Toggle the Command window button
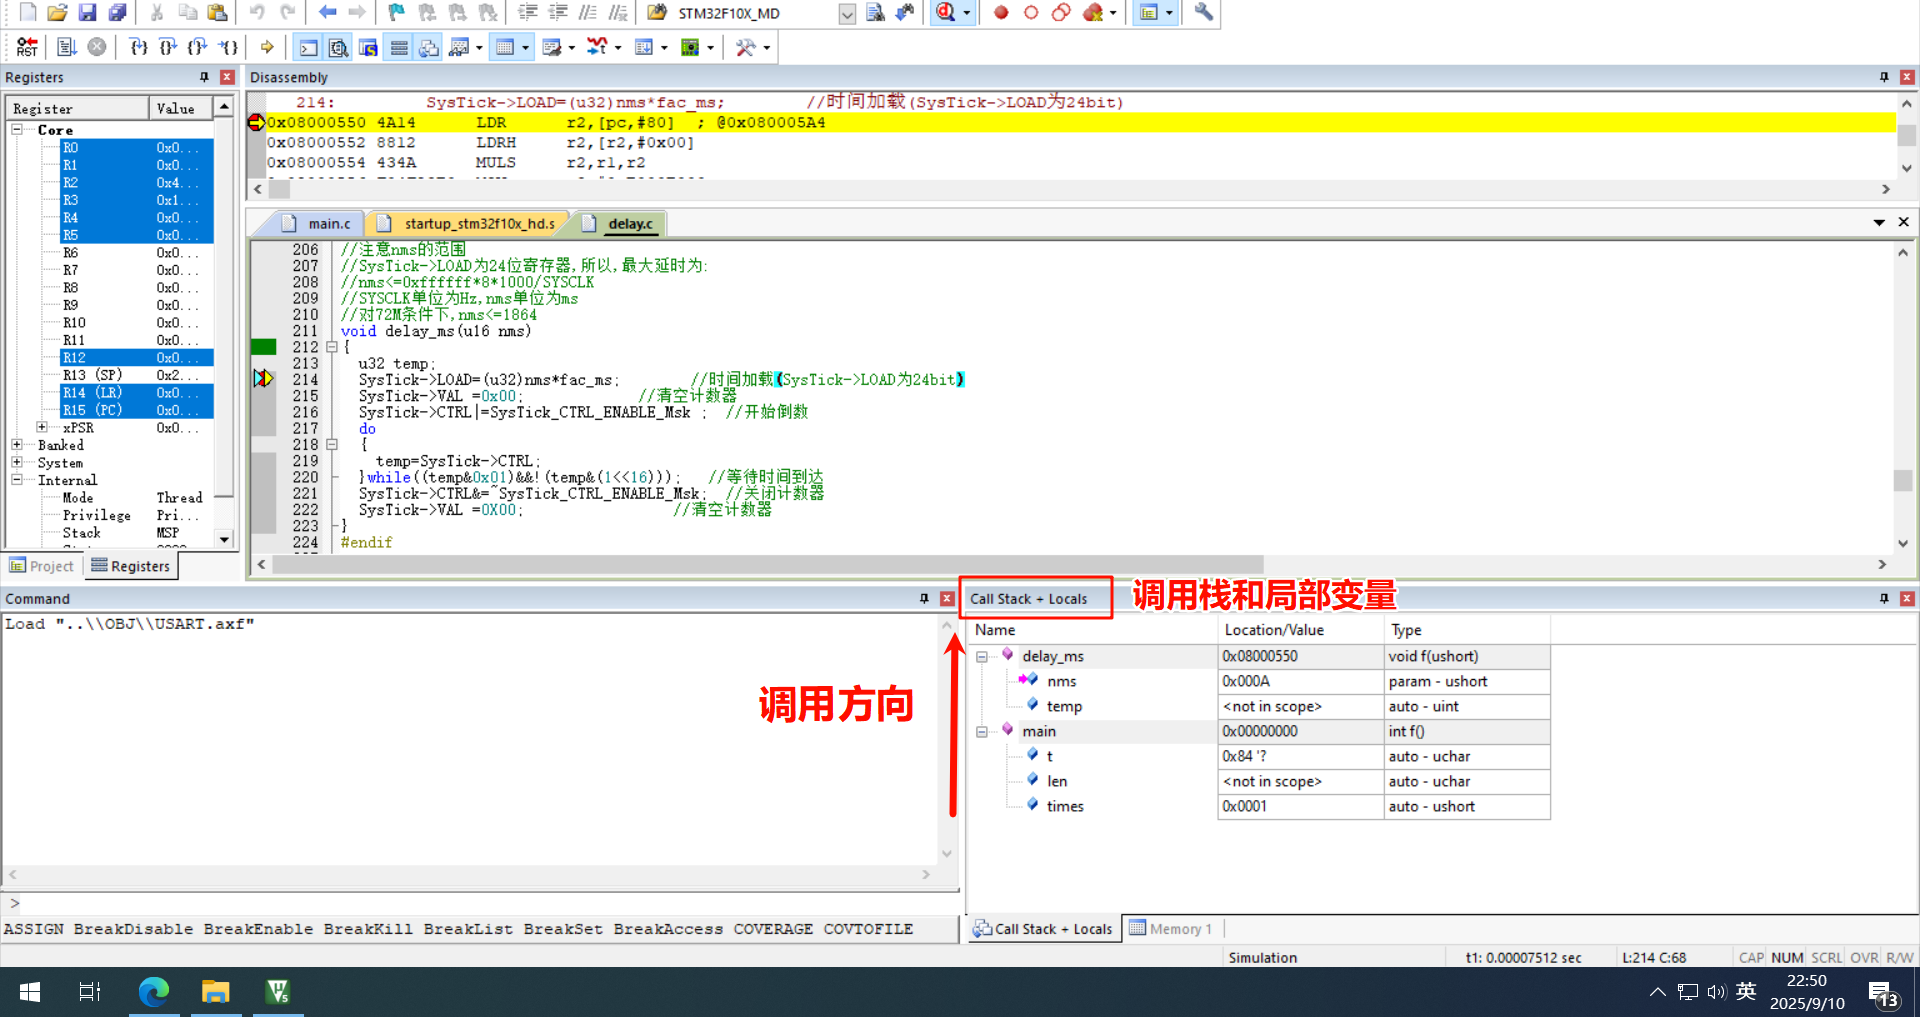 (309, 47)
